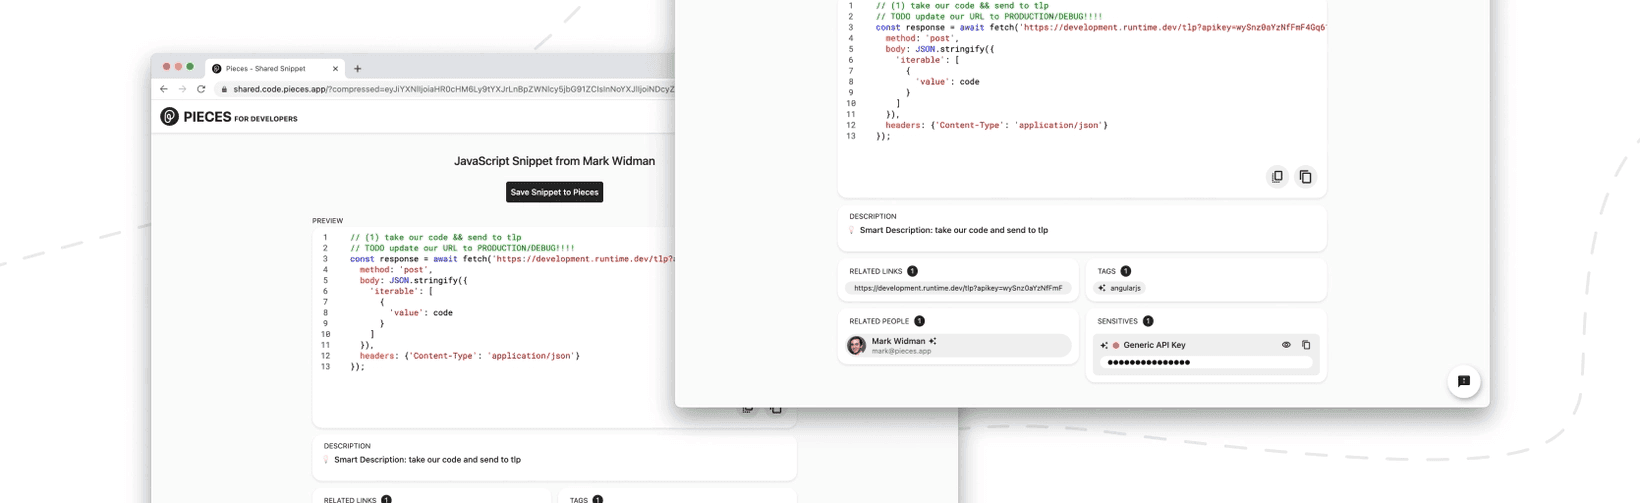Reload the page with the refresh icon

pyautogui.click(x=201, y=89)
